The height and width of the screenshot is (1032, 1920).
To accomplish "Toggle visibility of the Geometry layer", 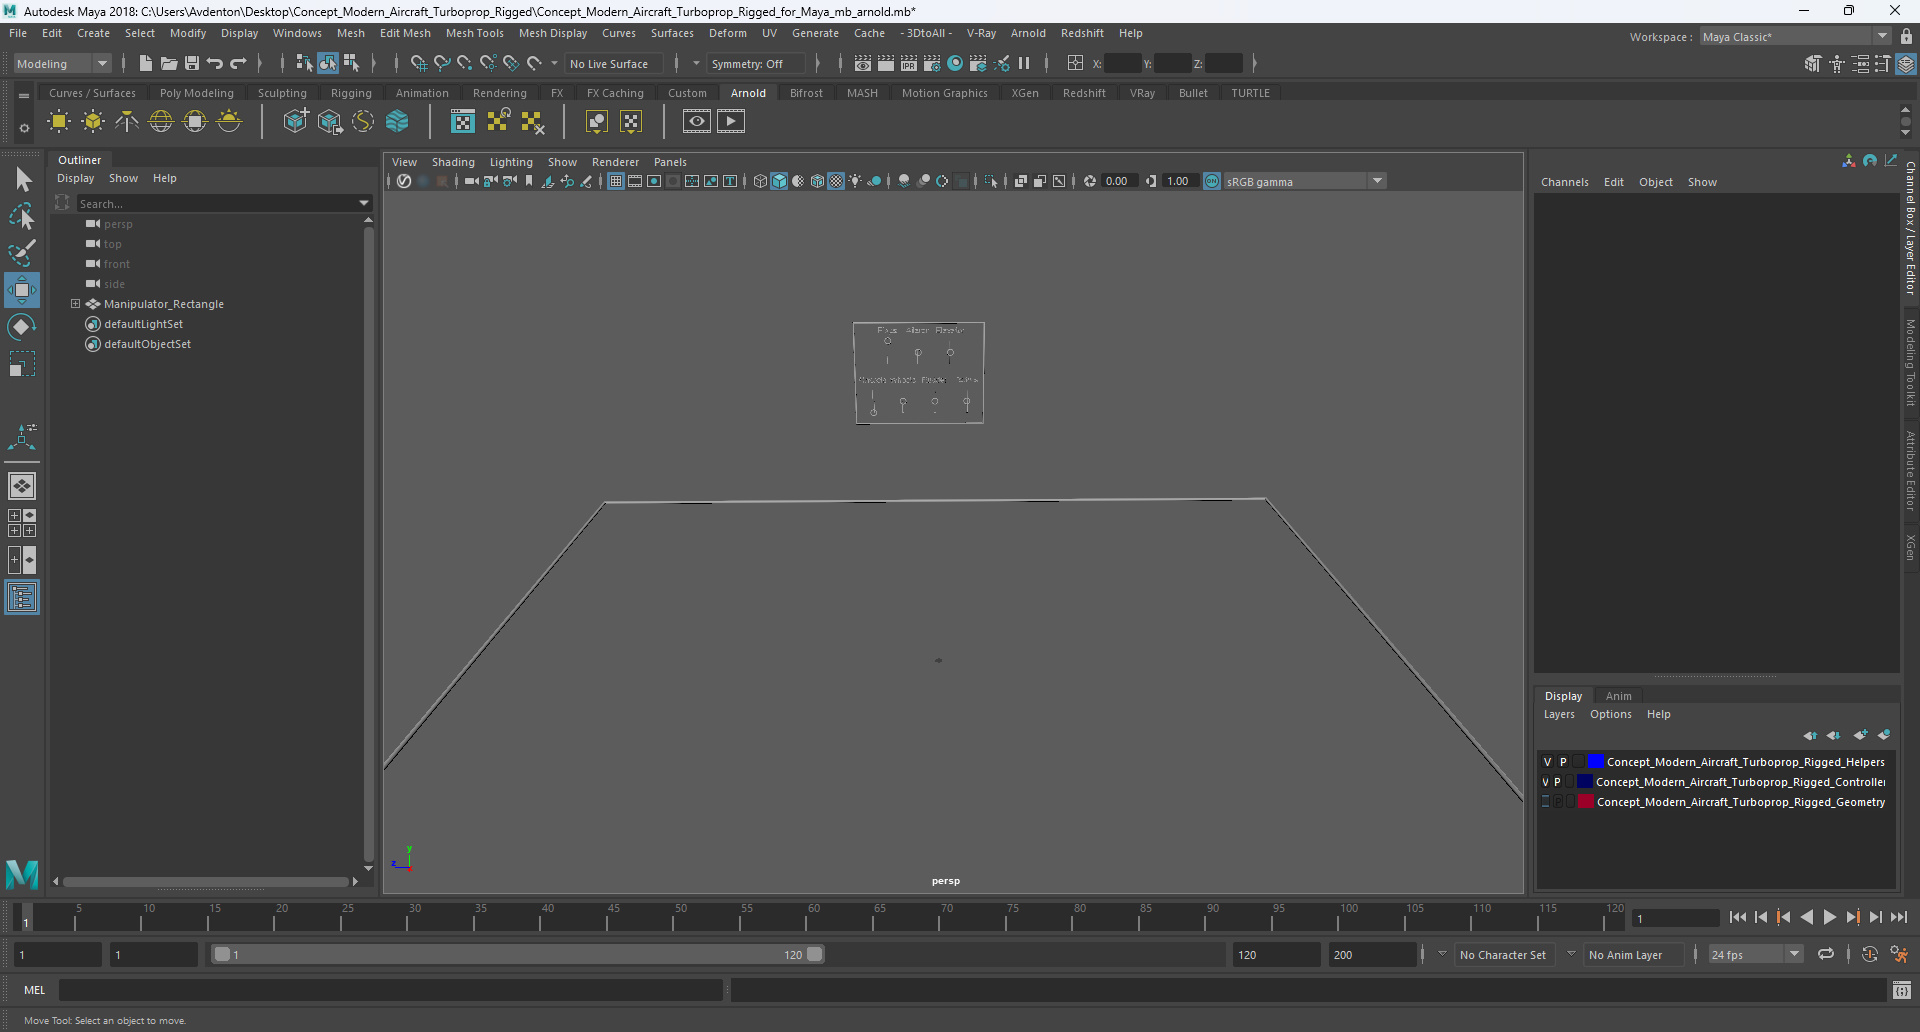I will tap(1545, 802).
